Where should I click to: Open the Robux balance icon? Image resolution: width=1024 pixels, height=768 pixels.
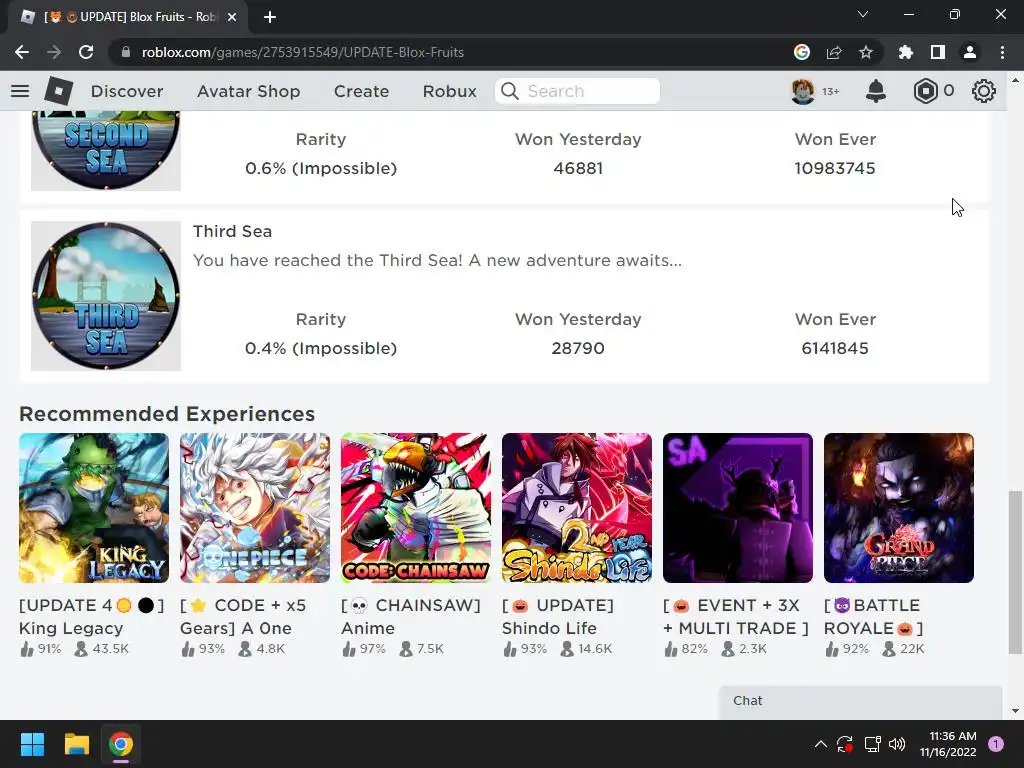tap(925, 91)
